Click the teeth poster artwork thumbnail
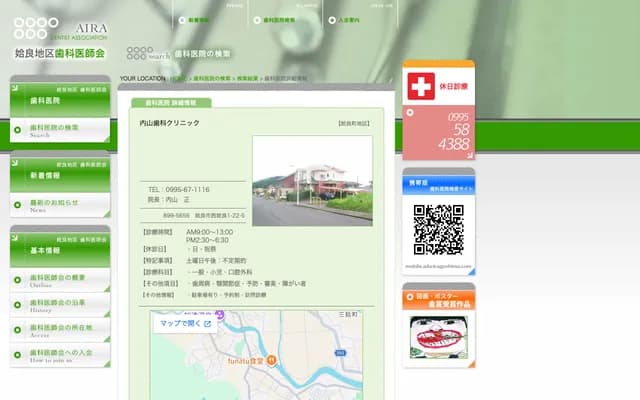The height and width of the screenshot is (400, 640). point(439,338)
